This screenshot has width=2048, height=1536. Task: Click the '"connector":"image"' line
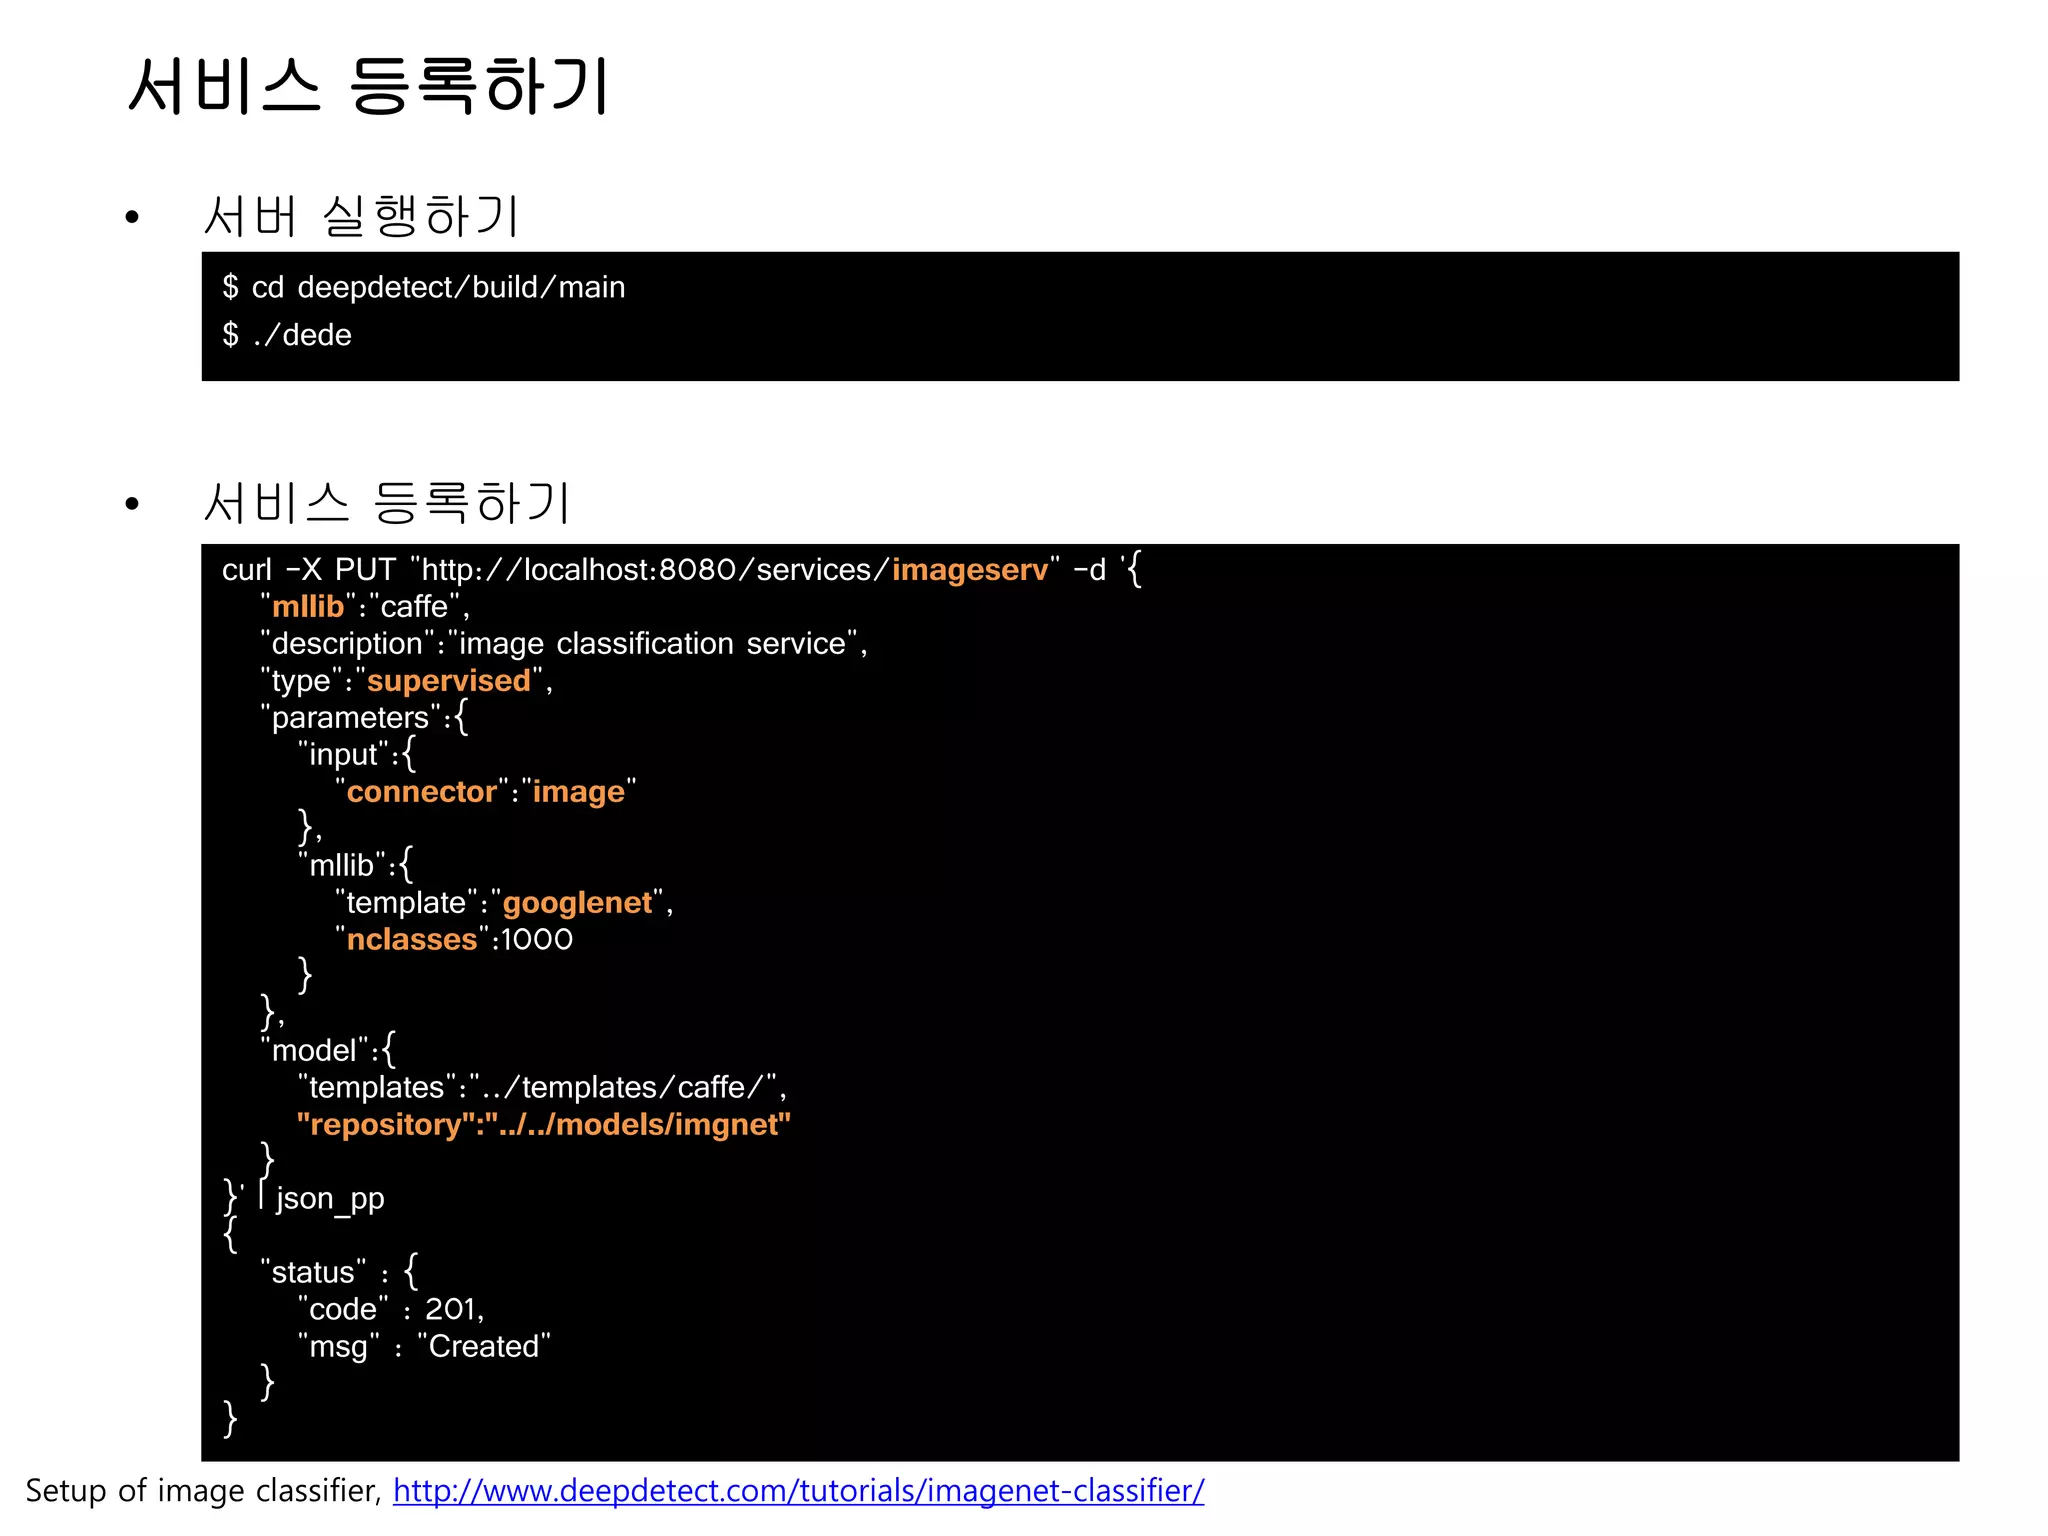[486, 791]
